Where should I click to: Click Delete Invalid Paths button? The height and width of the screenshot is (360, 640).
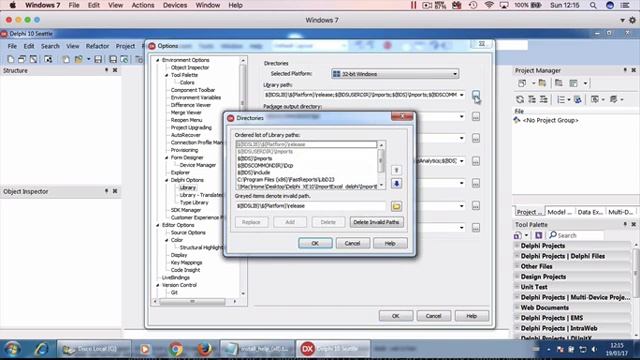(376, 222)
